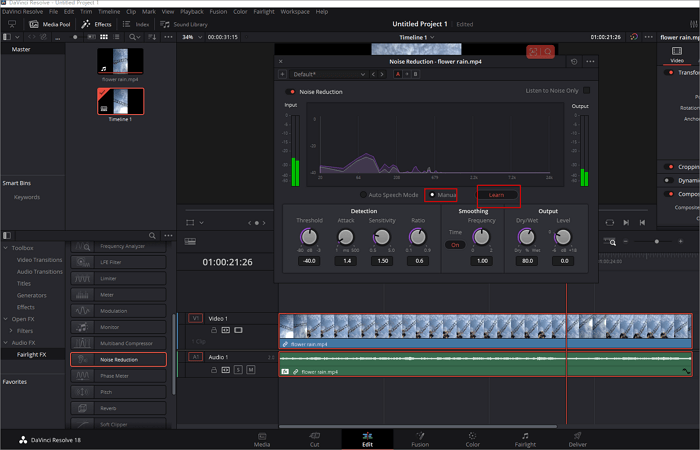This screenshot has width=700, height=450.
Task: Lock the Video 1 track
Action: click(214, 330)
